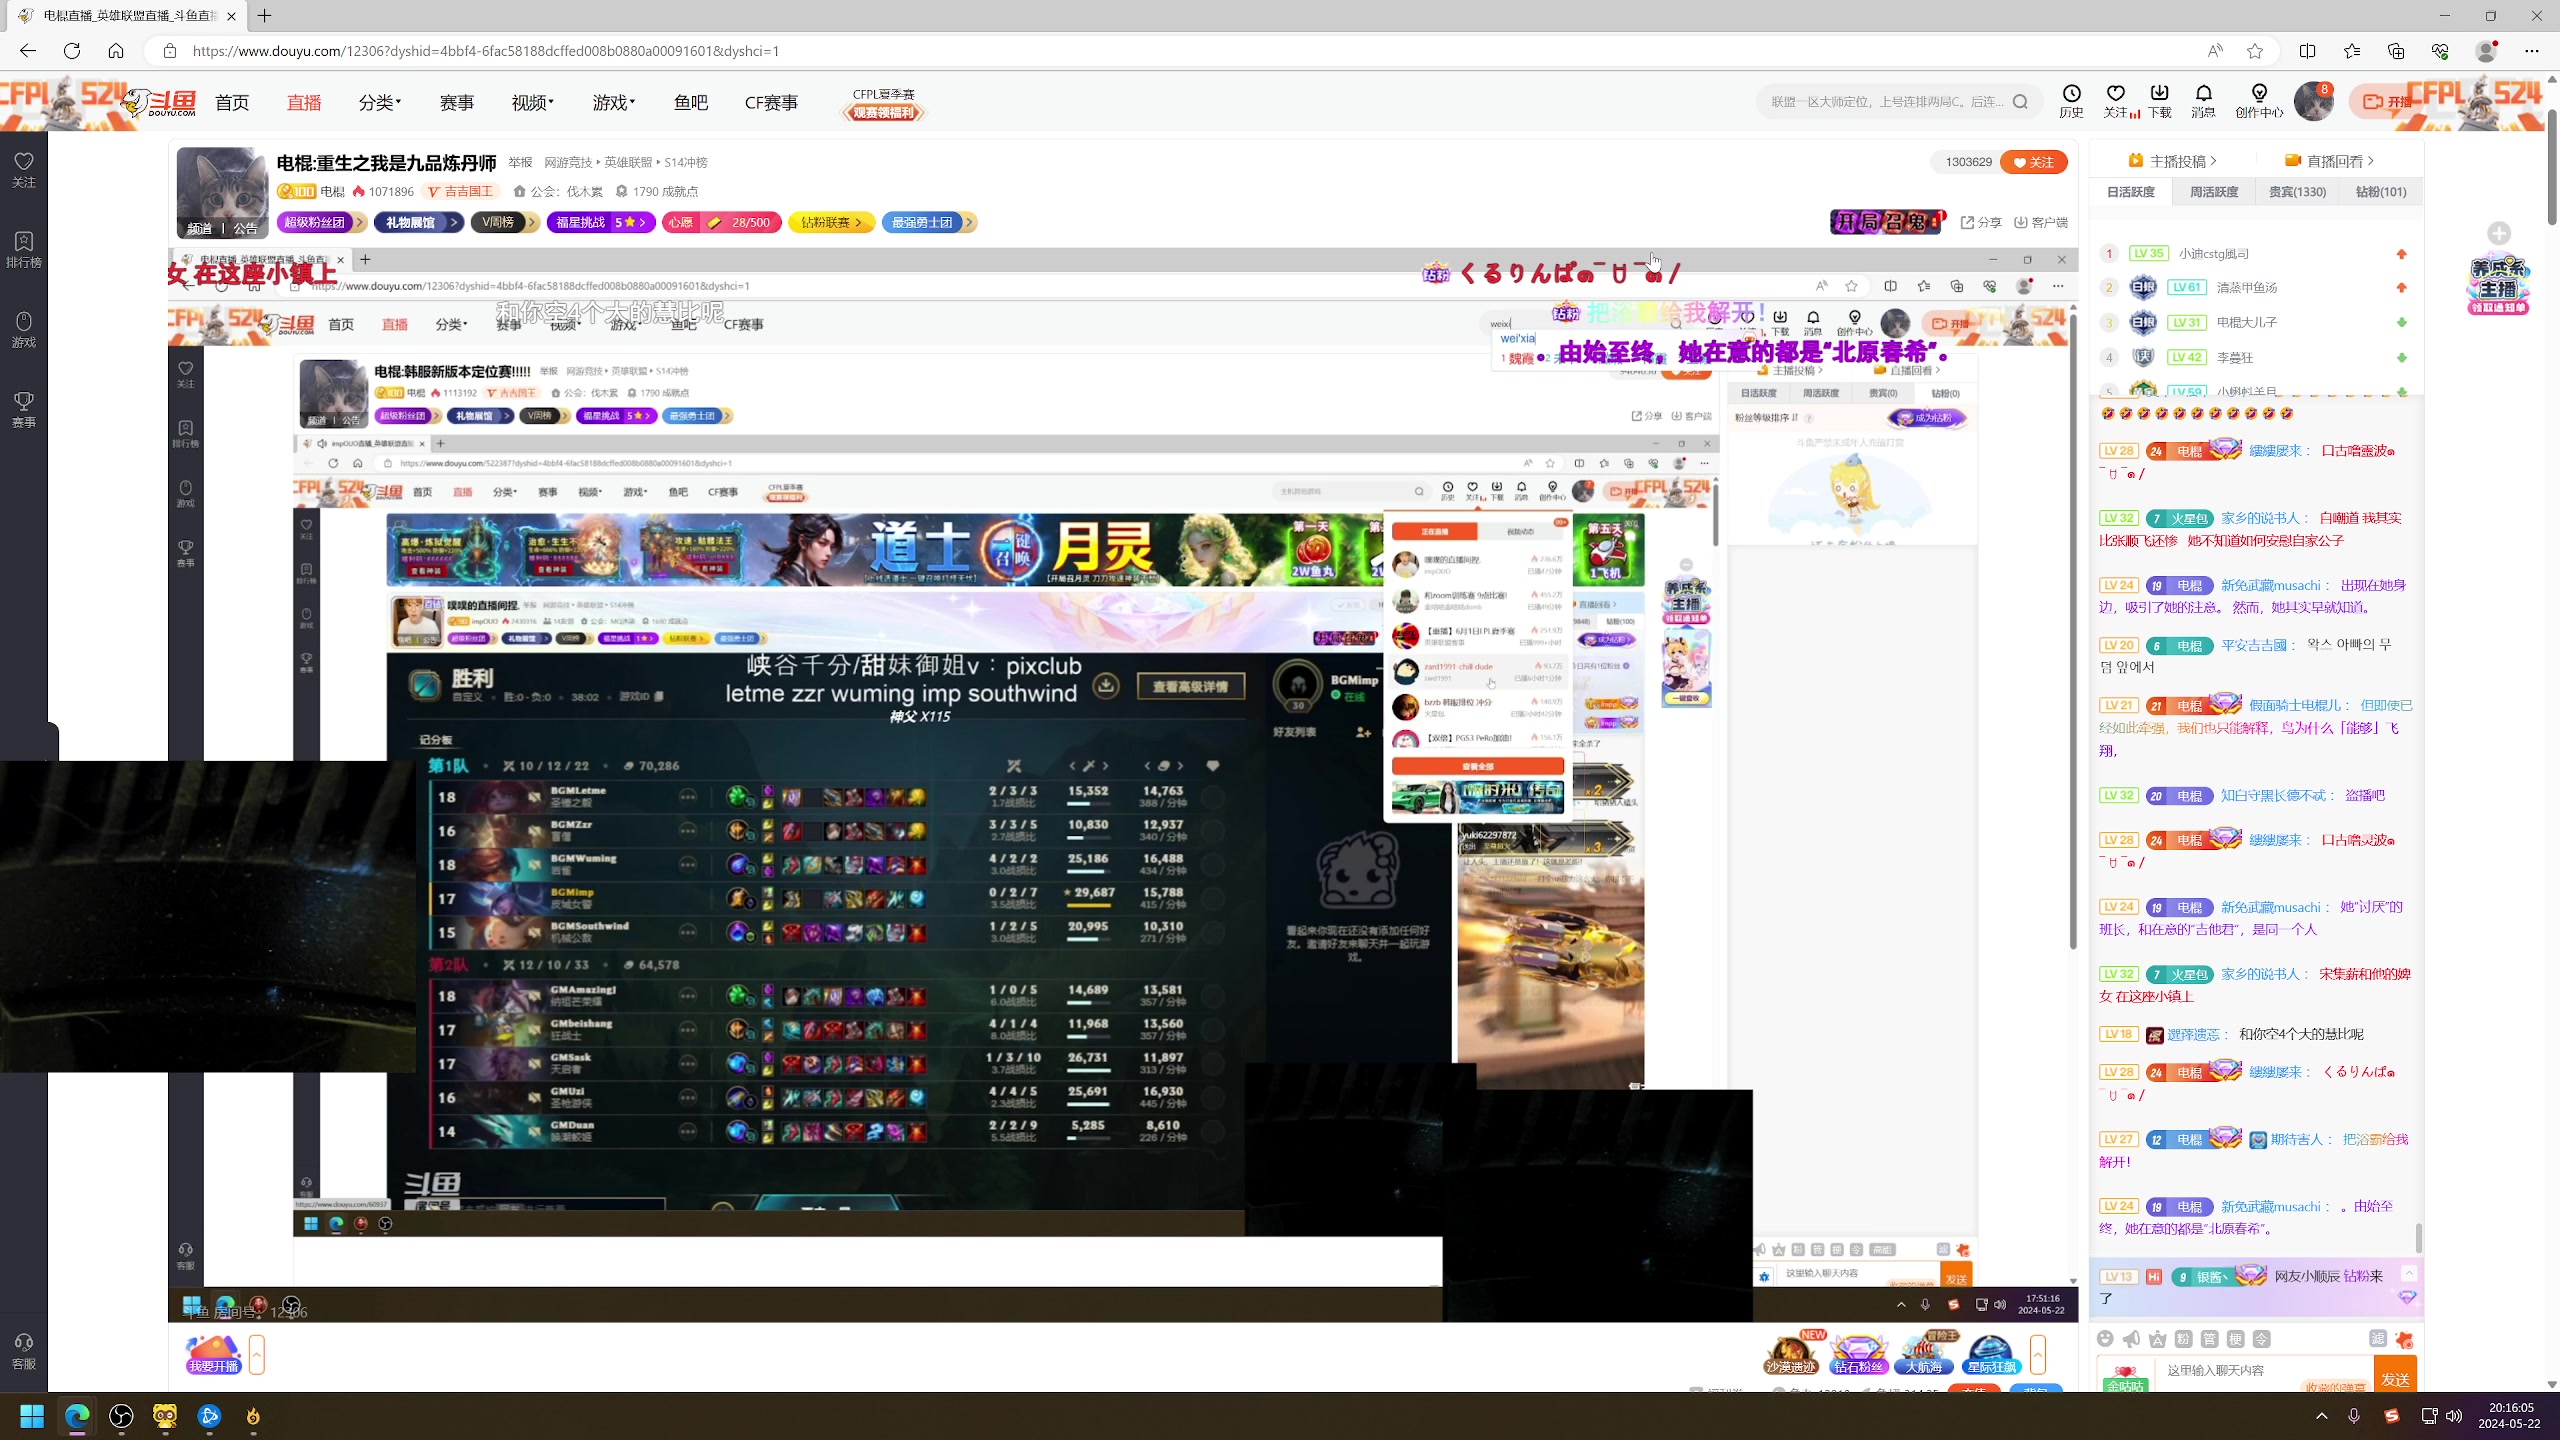2560x1440 pixels.
Task: Click the 下载 download icon in header
Action: click(x=2159, y=100)
